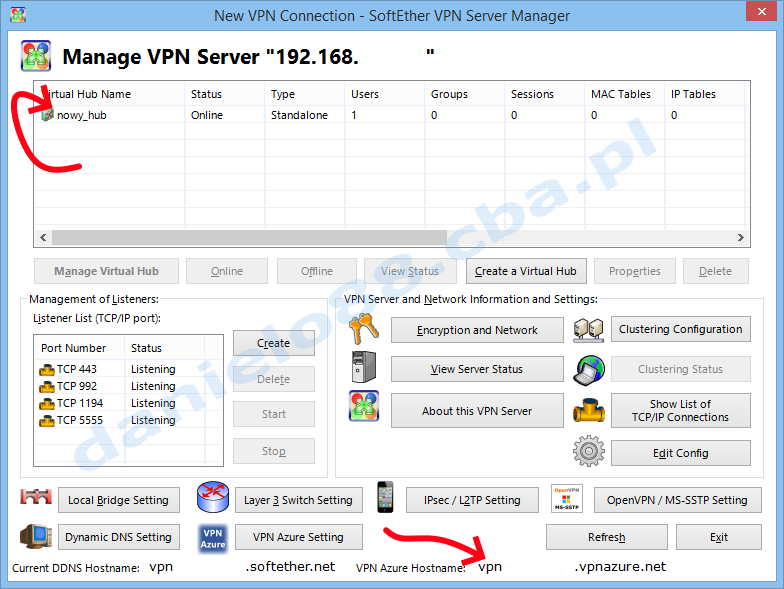Image resolution: width=784 pixels, height=589 pixels.
Task: Sort hubs by Type column header
Action: (x=305, y=94)
